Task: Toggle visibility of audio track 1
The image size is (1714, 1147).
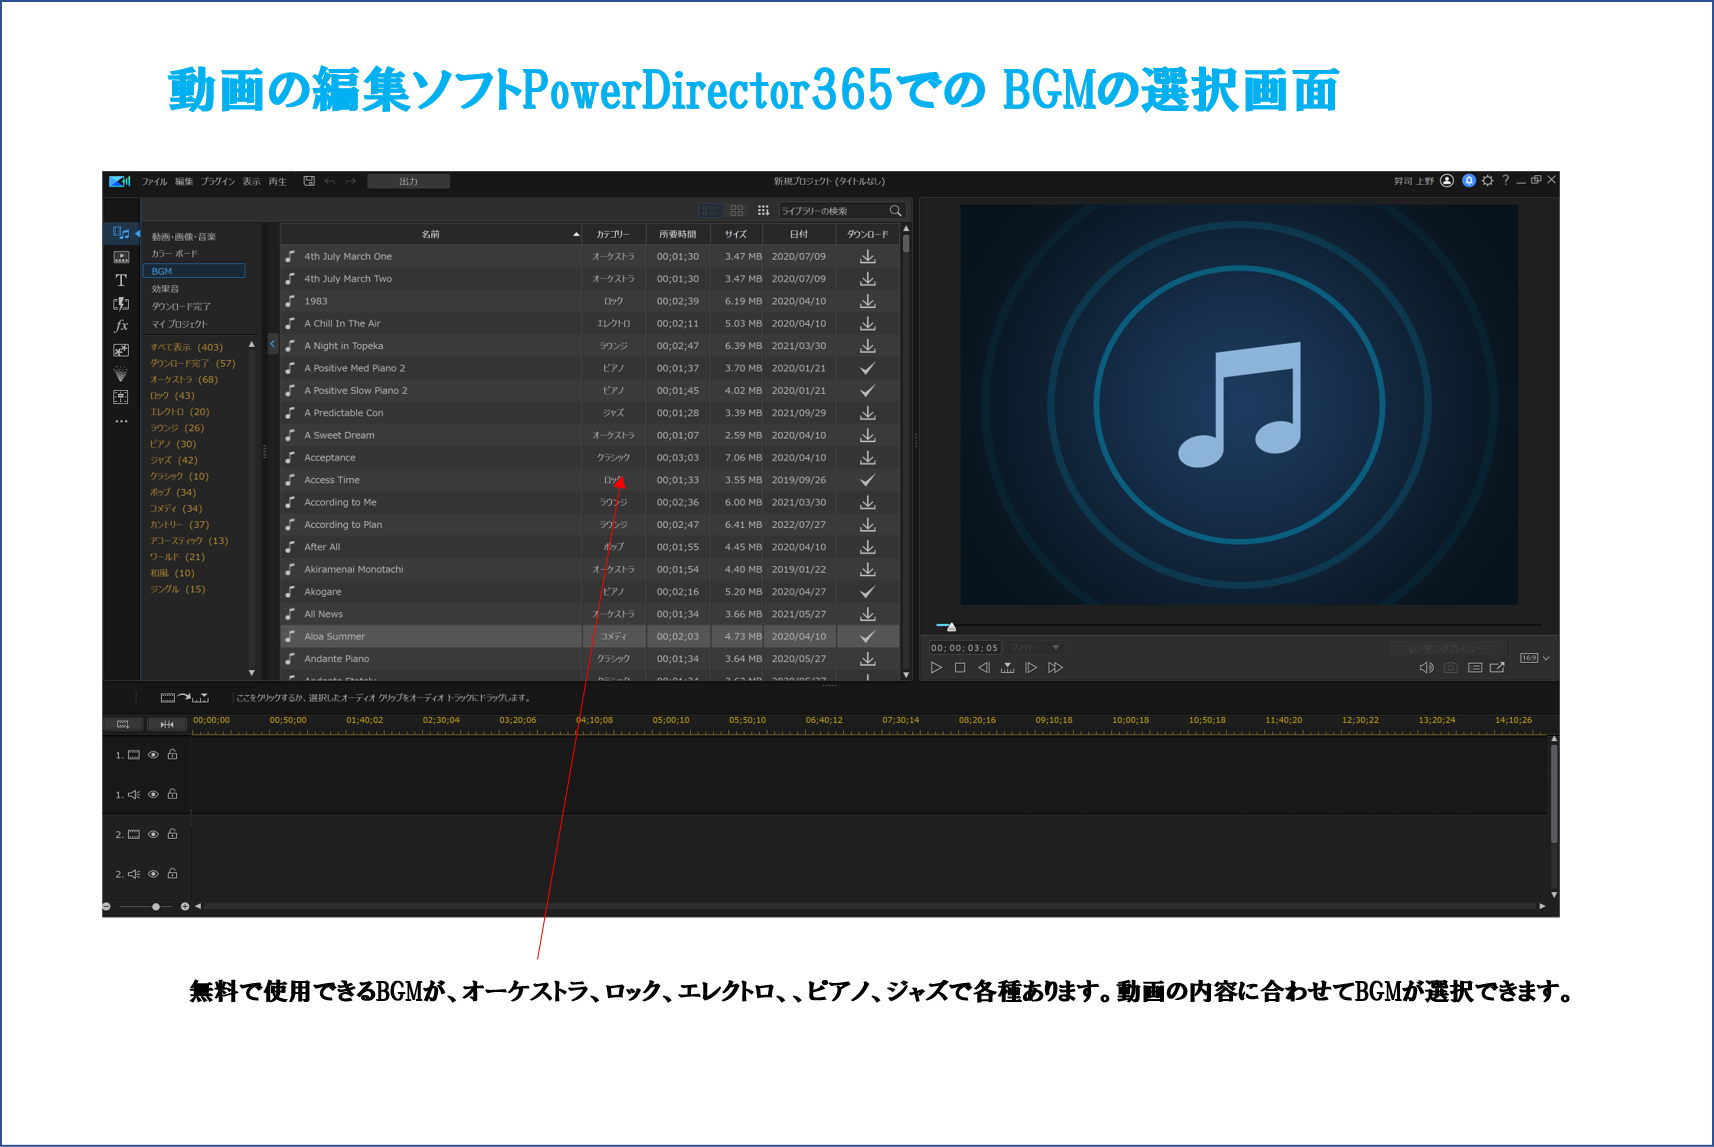Action: [x=153, y=794]
